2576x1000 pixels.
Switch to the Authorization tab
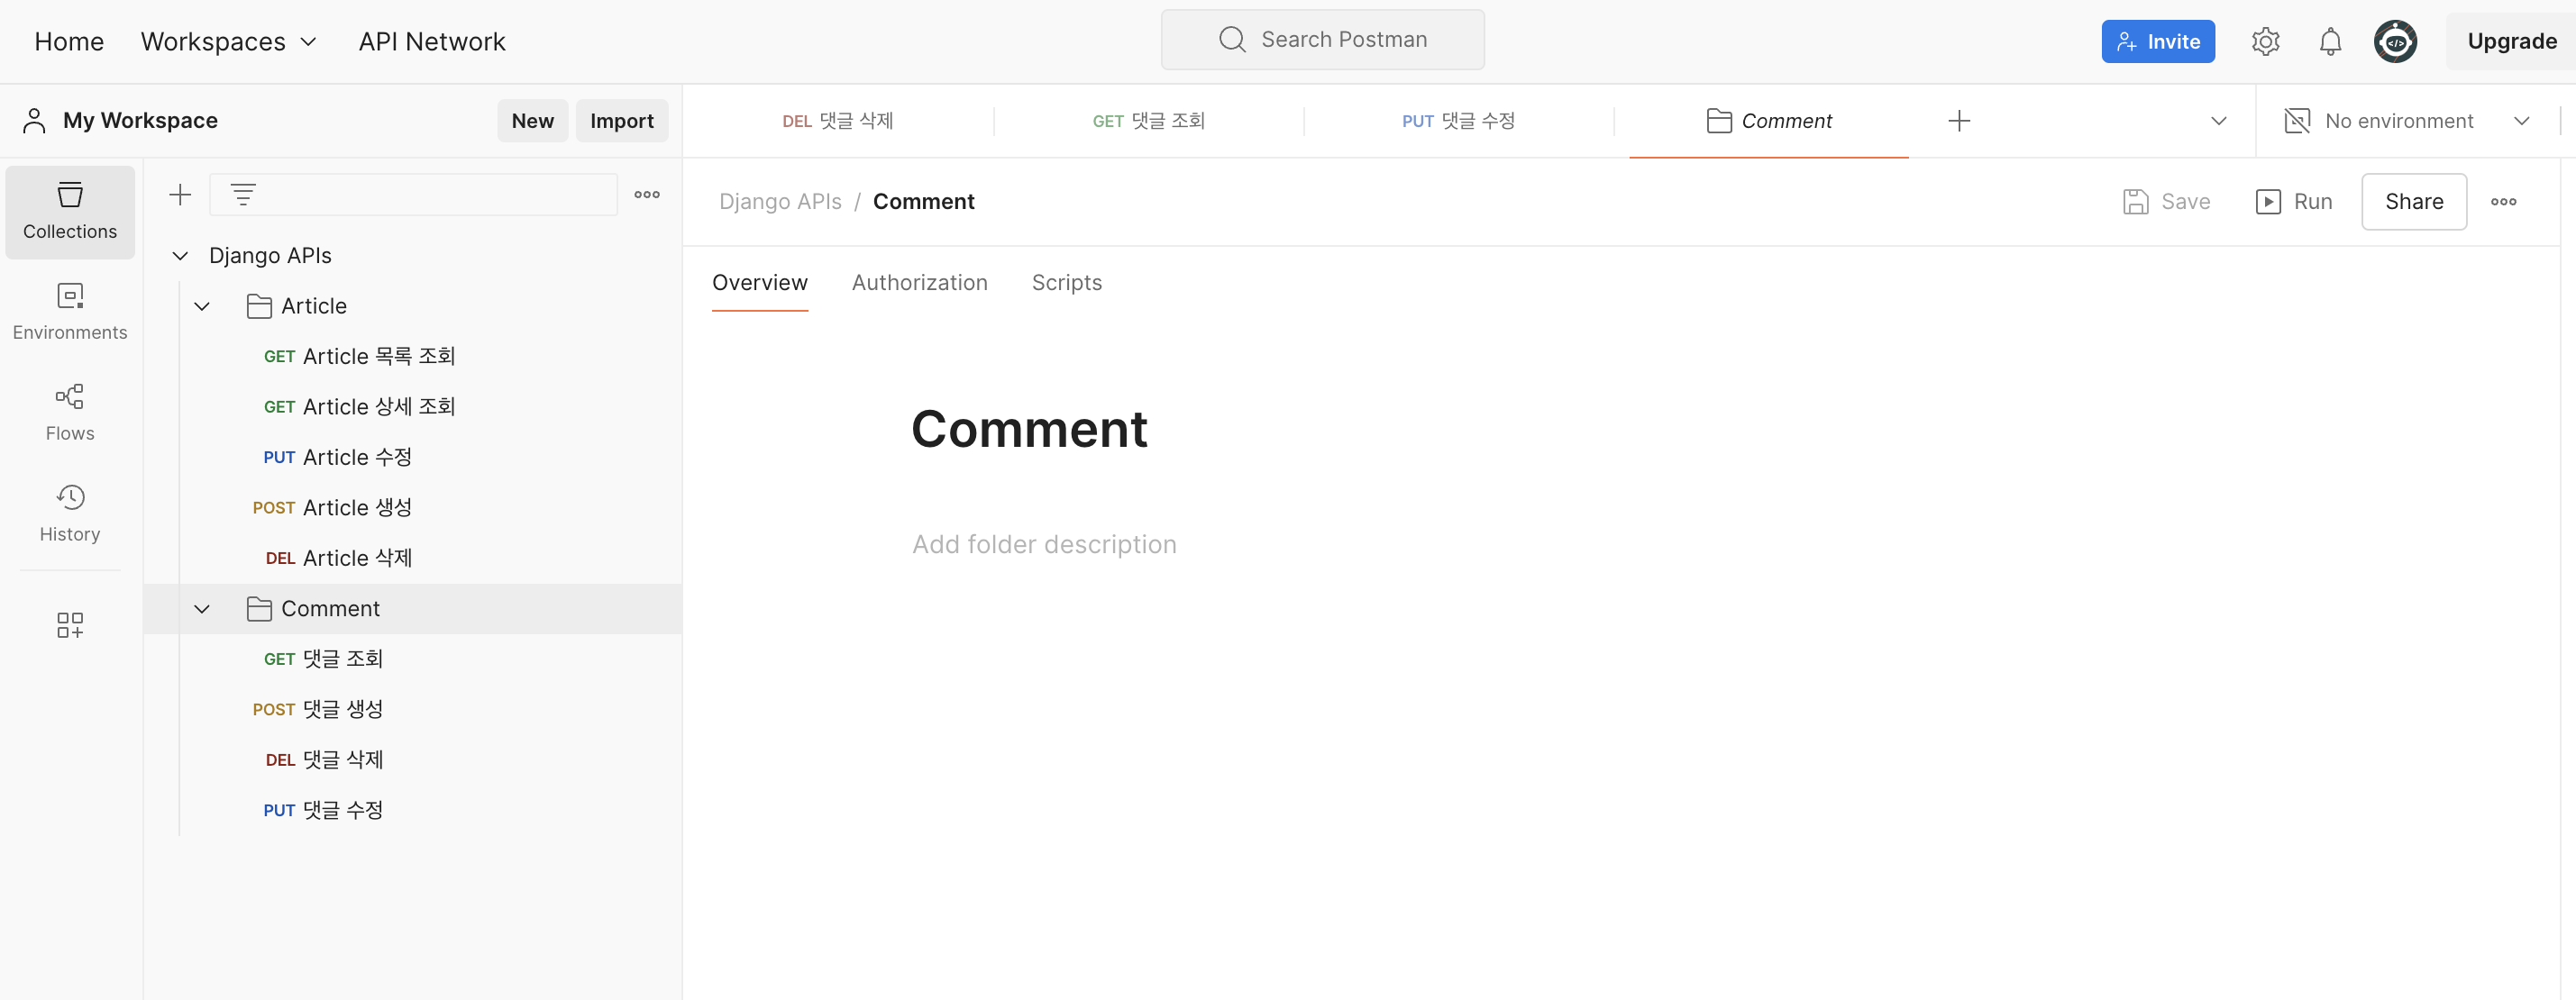(x=919, y=283)
